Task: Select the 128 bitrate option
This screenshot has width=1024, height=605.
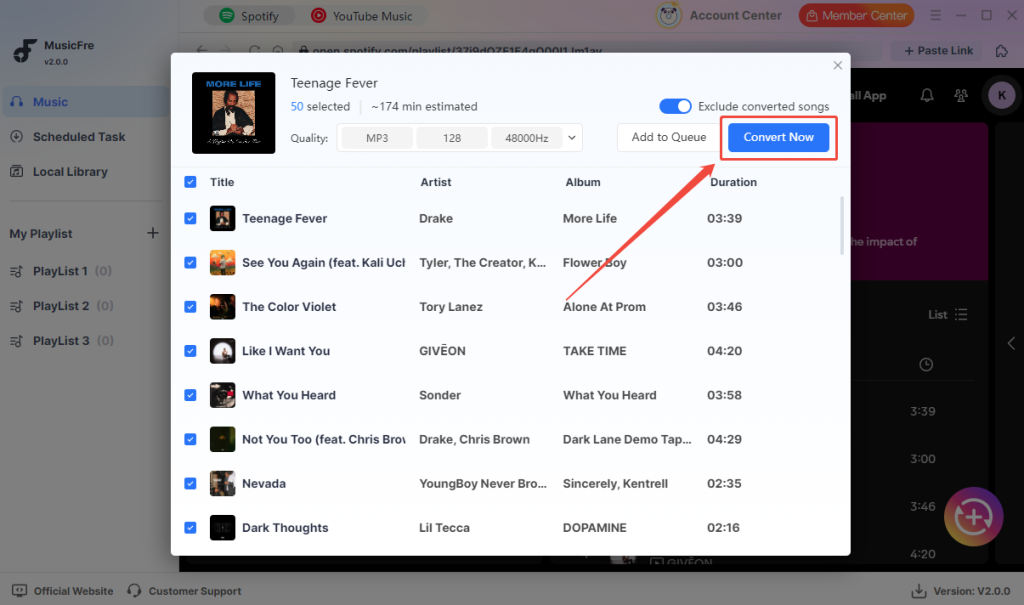Action: [x=452, y=138]
